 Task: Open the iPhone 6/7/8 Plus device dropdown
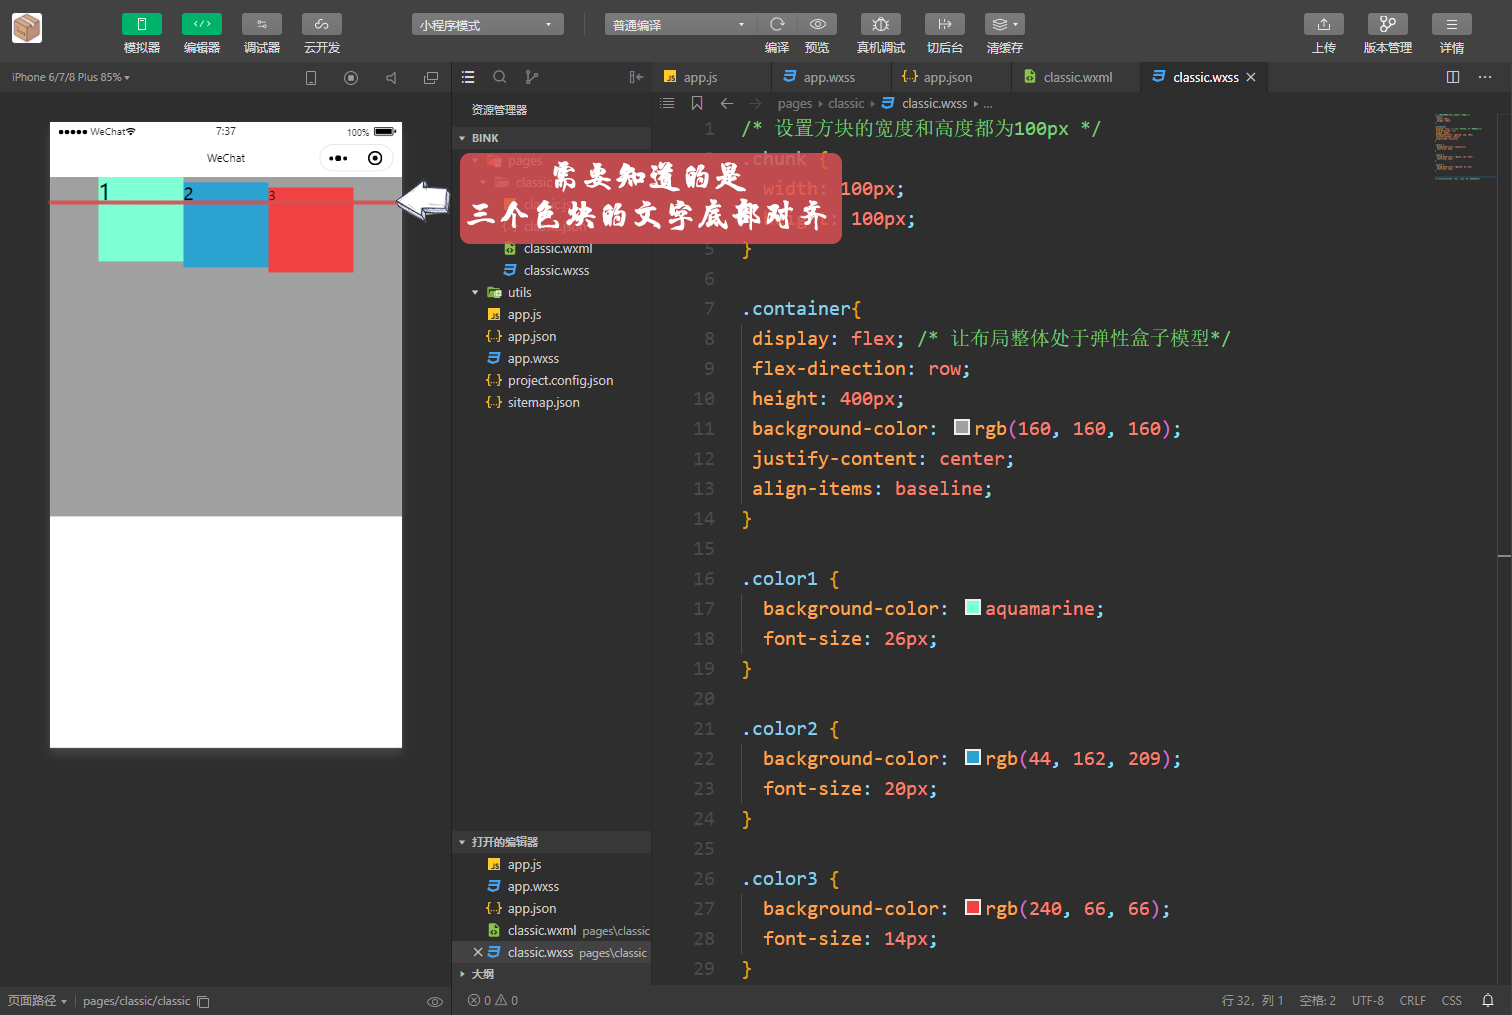click(71, 77)
